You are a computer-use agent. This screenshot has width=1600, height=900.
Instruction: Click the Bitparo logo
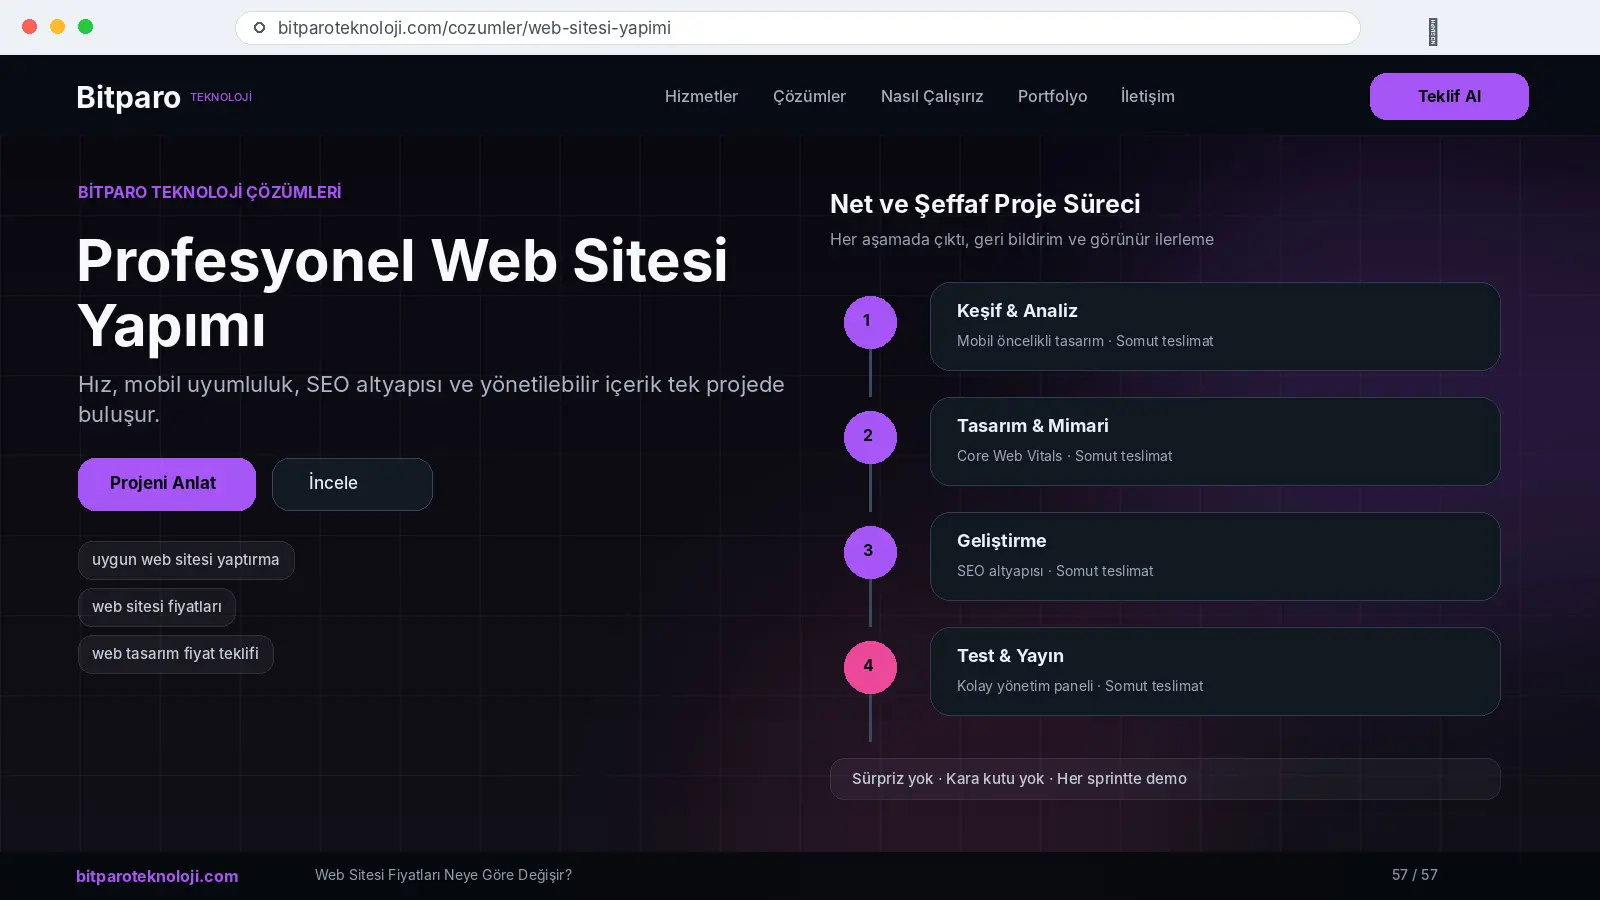pyautogui.click(x=164, y=97)
